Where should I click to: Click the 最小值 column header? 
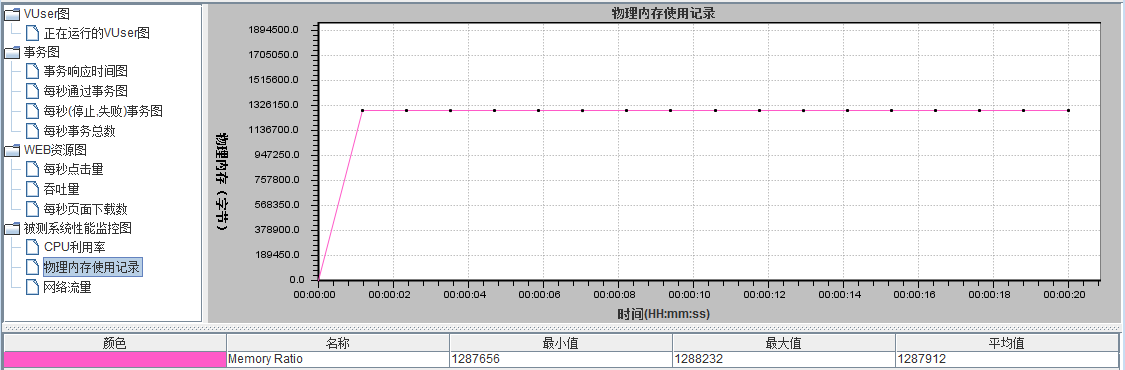click(560, 343)
